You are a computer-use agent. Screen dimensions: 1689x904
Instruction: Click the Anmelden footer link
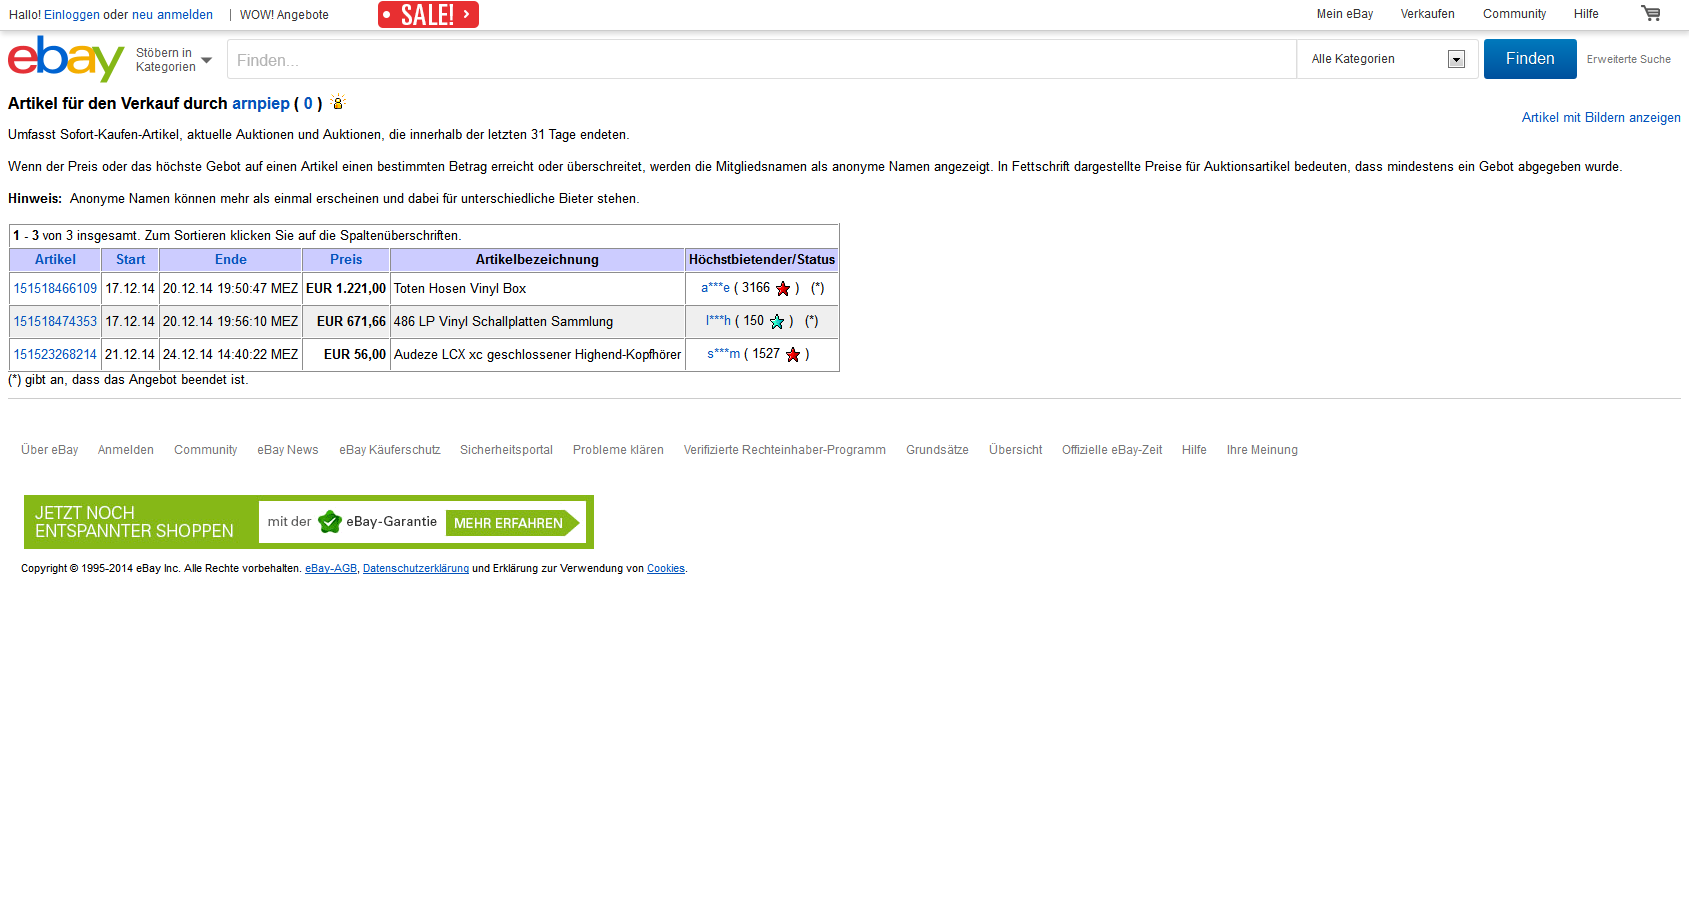click(126, 450)
